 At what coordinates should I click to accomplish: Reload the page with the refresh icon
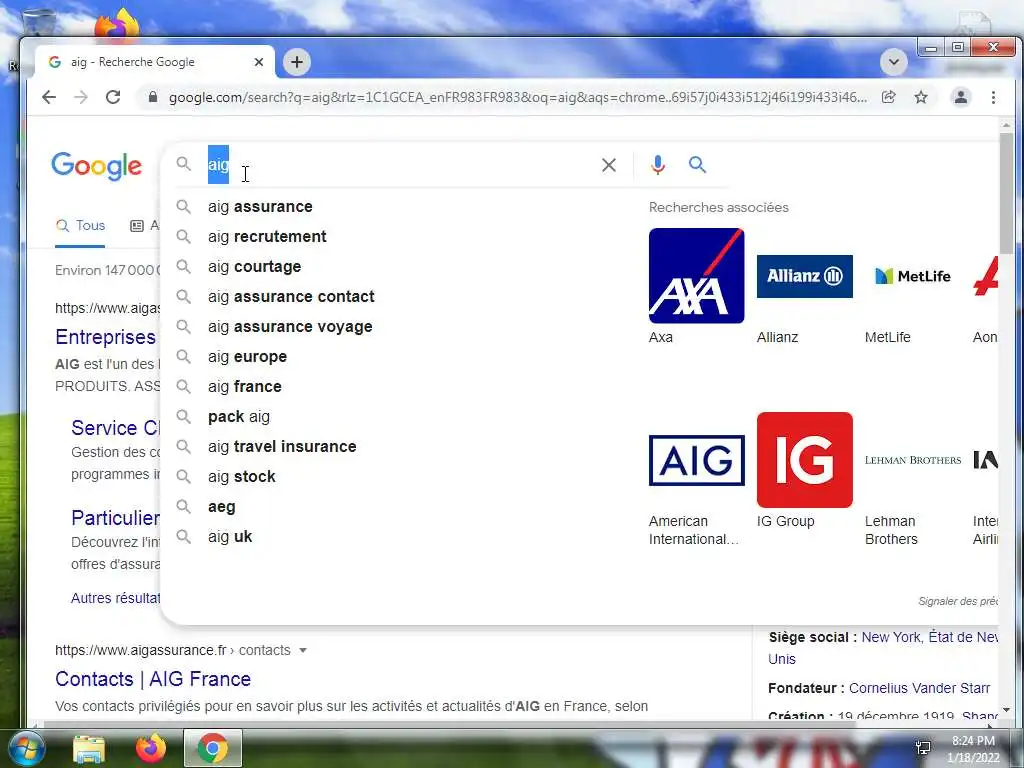[113, 97]
